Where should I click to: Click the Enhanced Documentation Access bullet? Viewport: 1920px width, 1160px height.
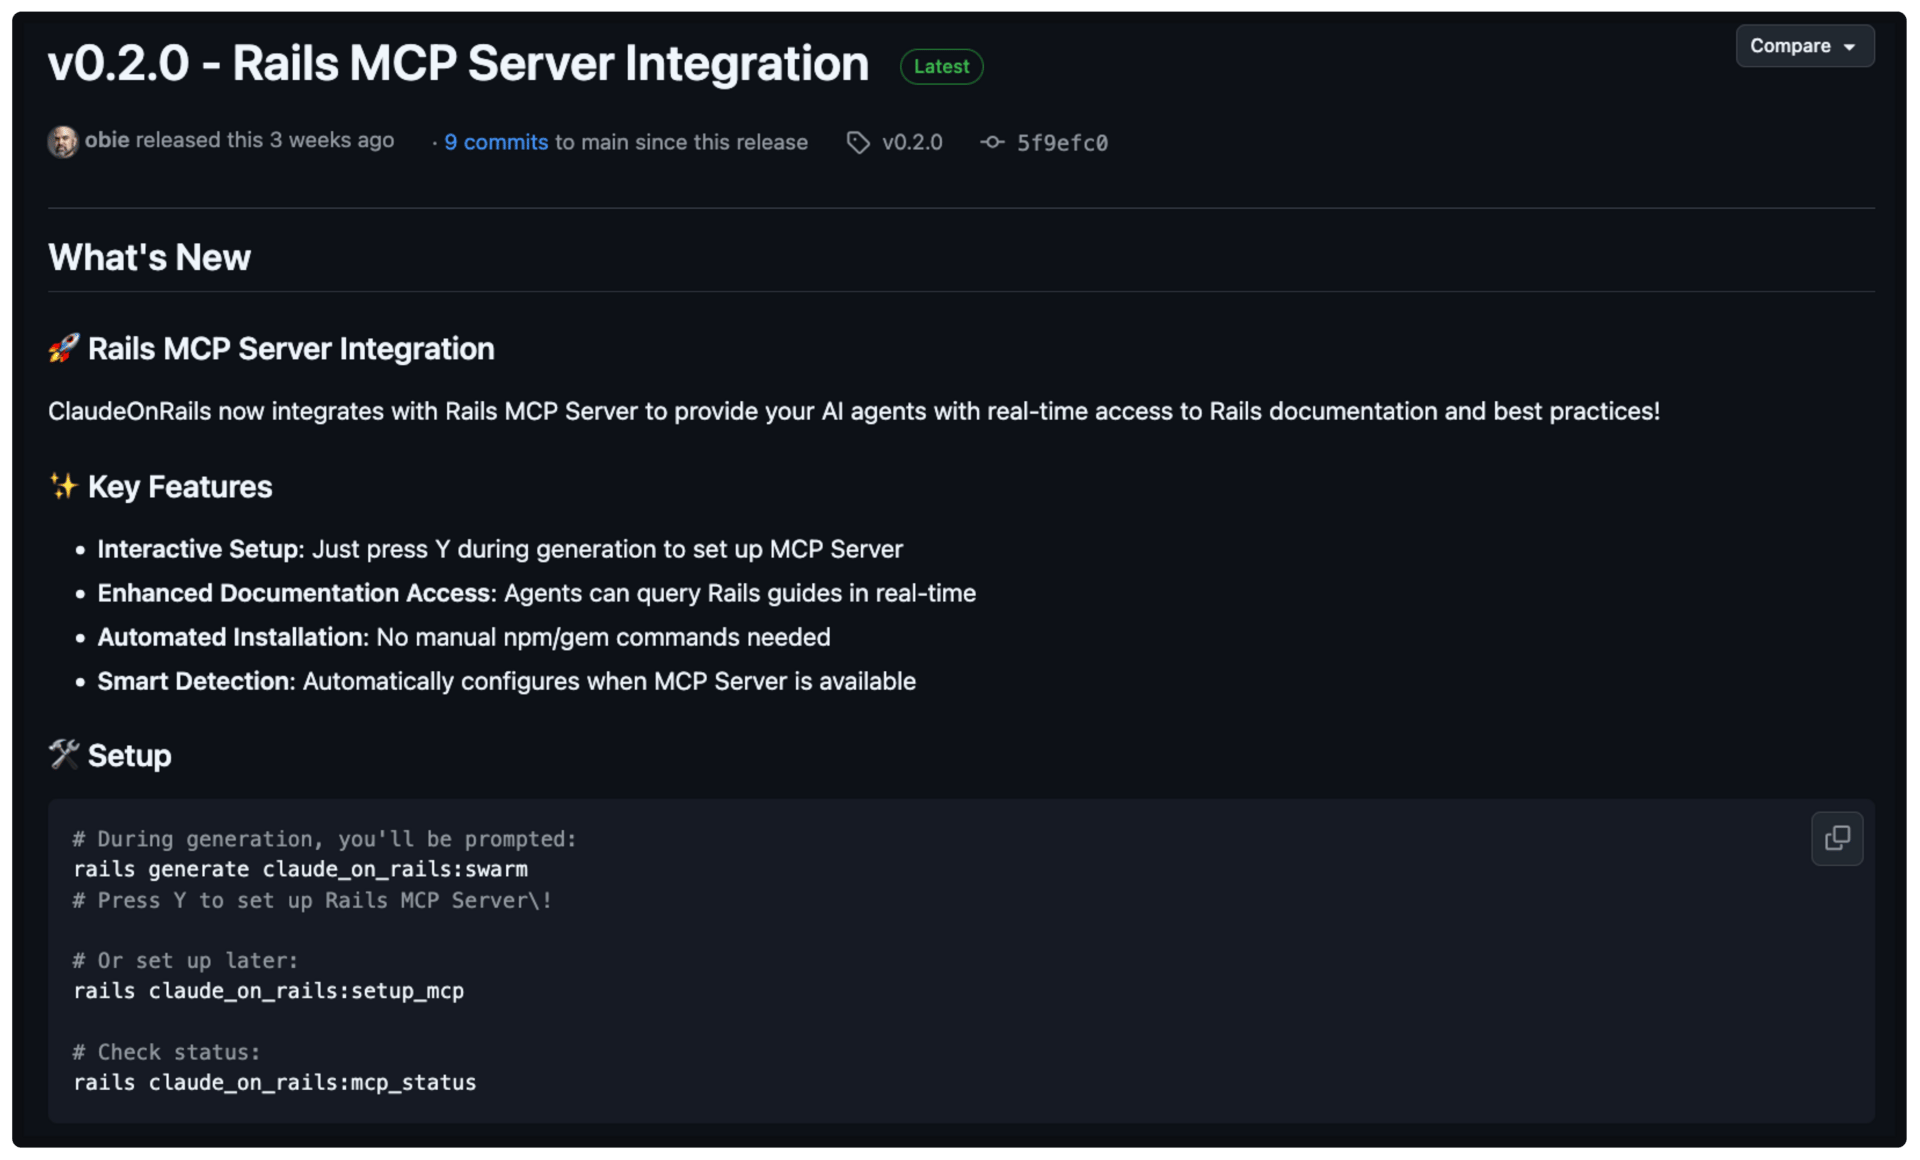536,593
